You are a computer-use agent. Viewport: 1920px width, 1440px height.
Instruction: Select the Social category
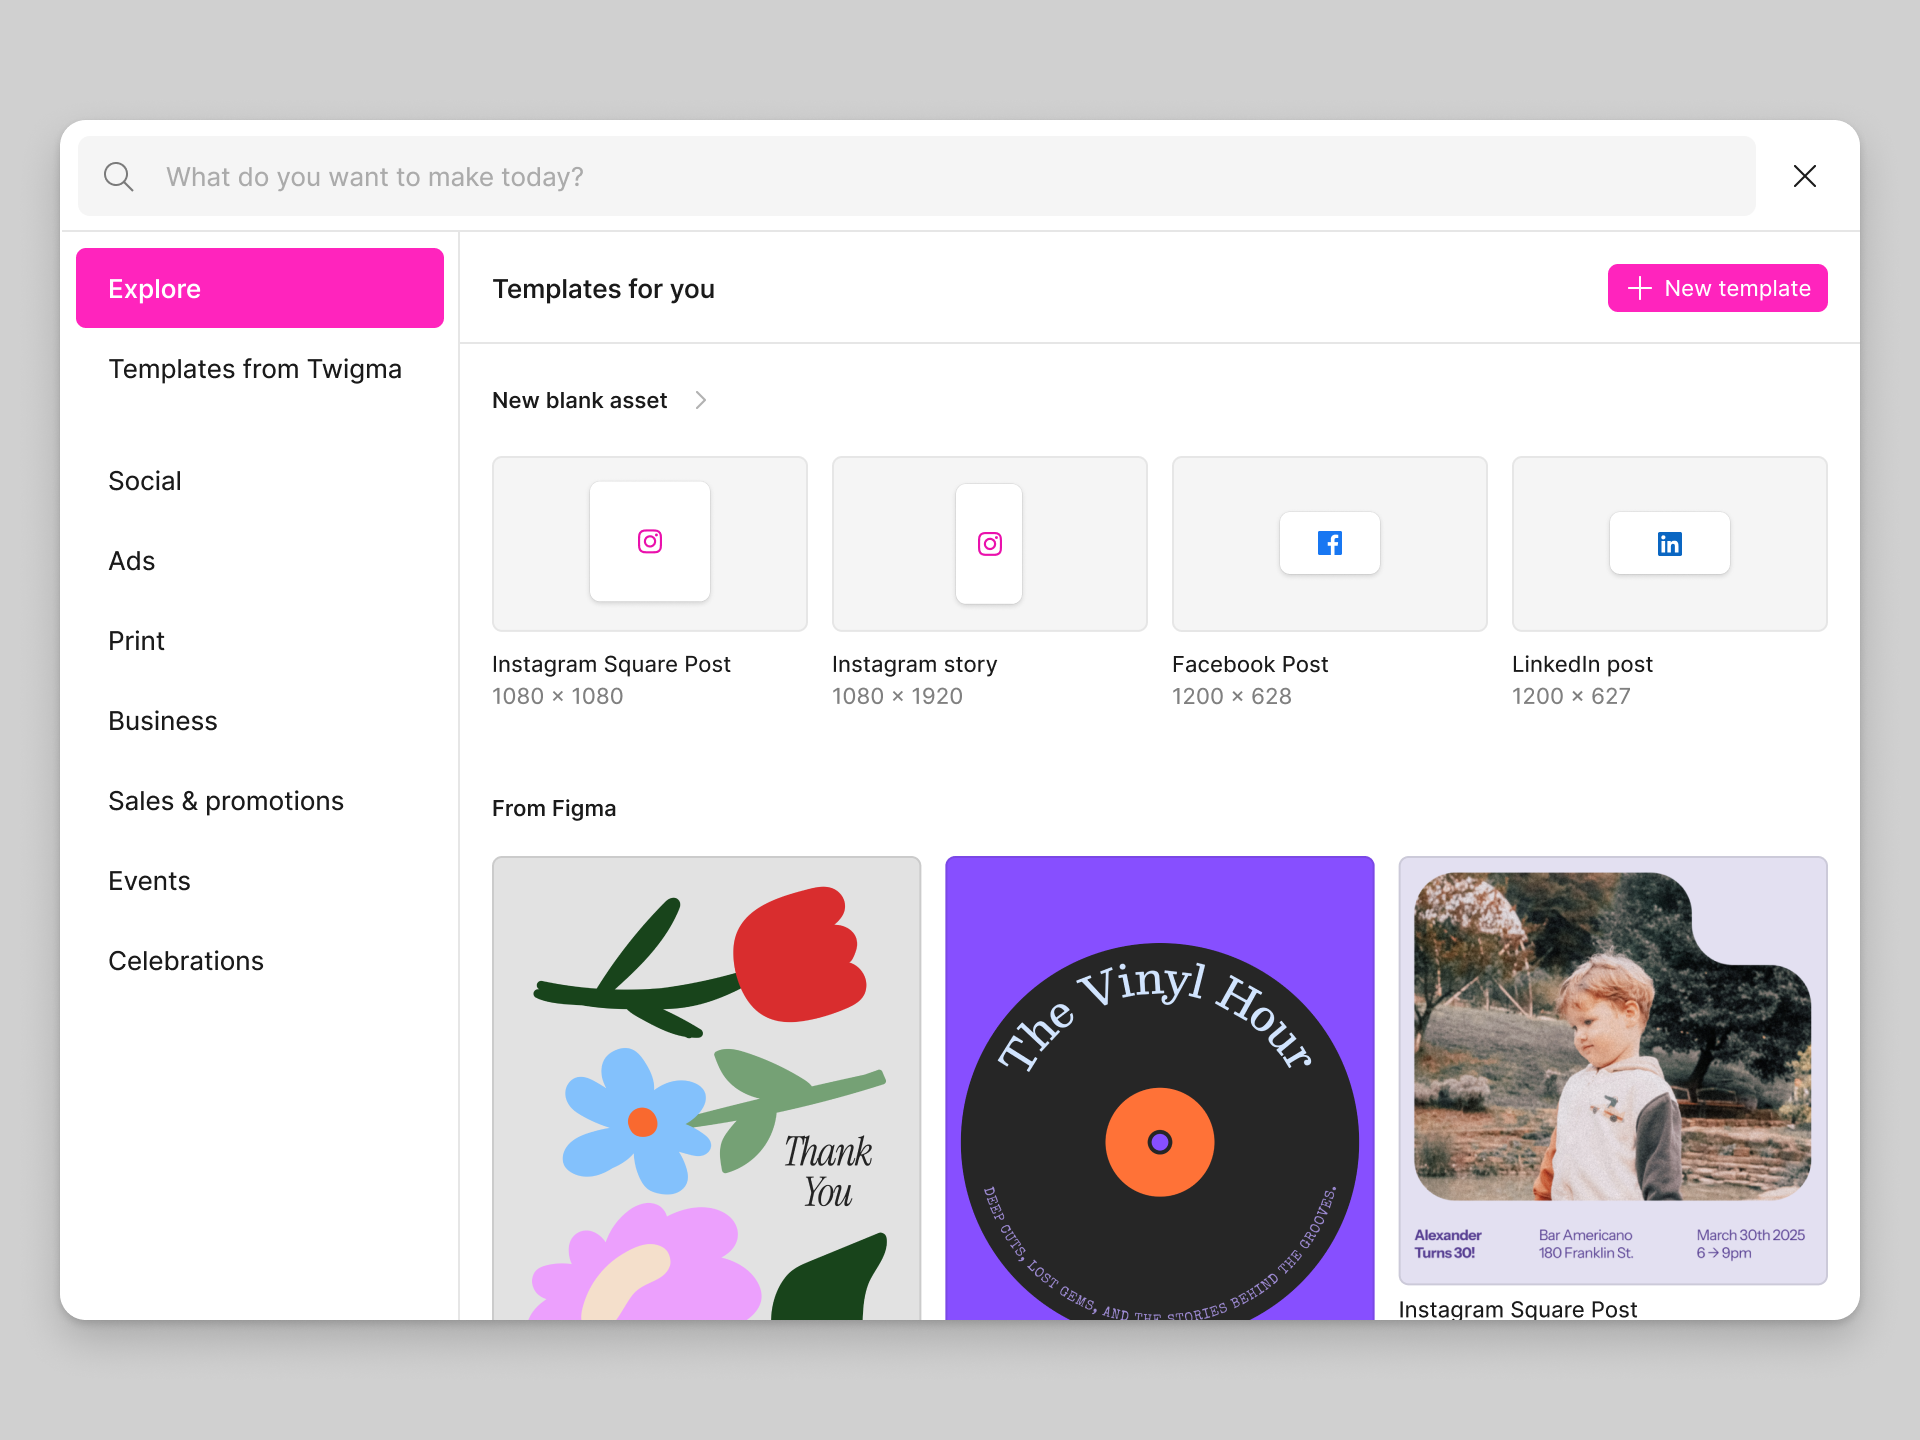(144, 480)
